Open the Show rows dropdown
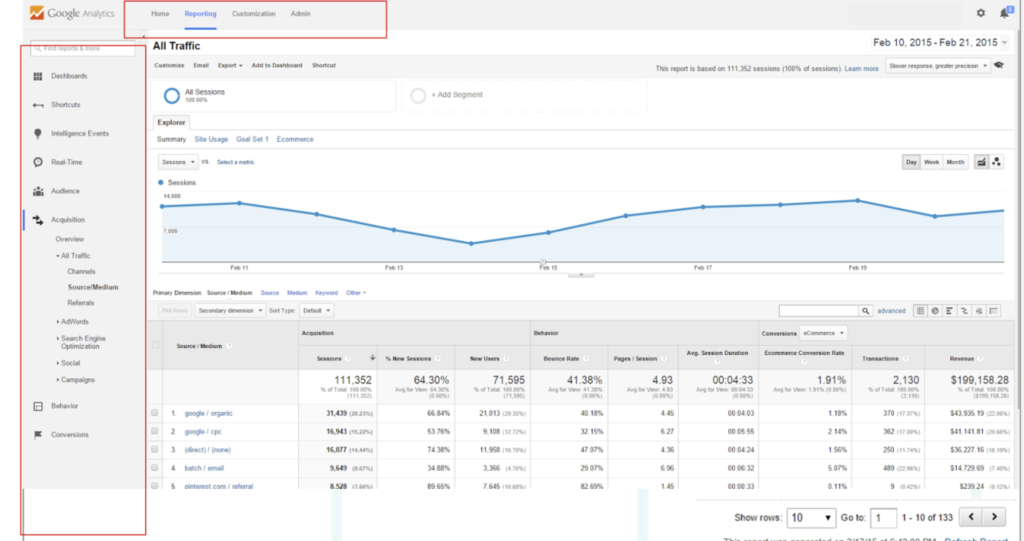Screen dimensions: 1024x541 810,518
